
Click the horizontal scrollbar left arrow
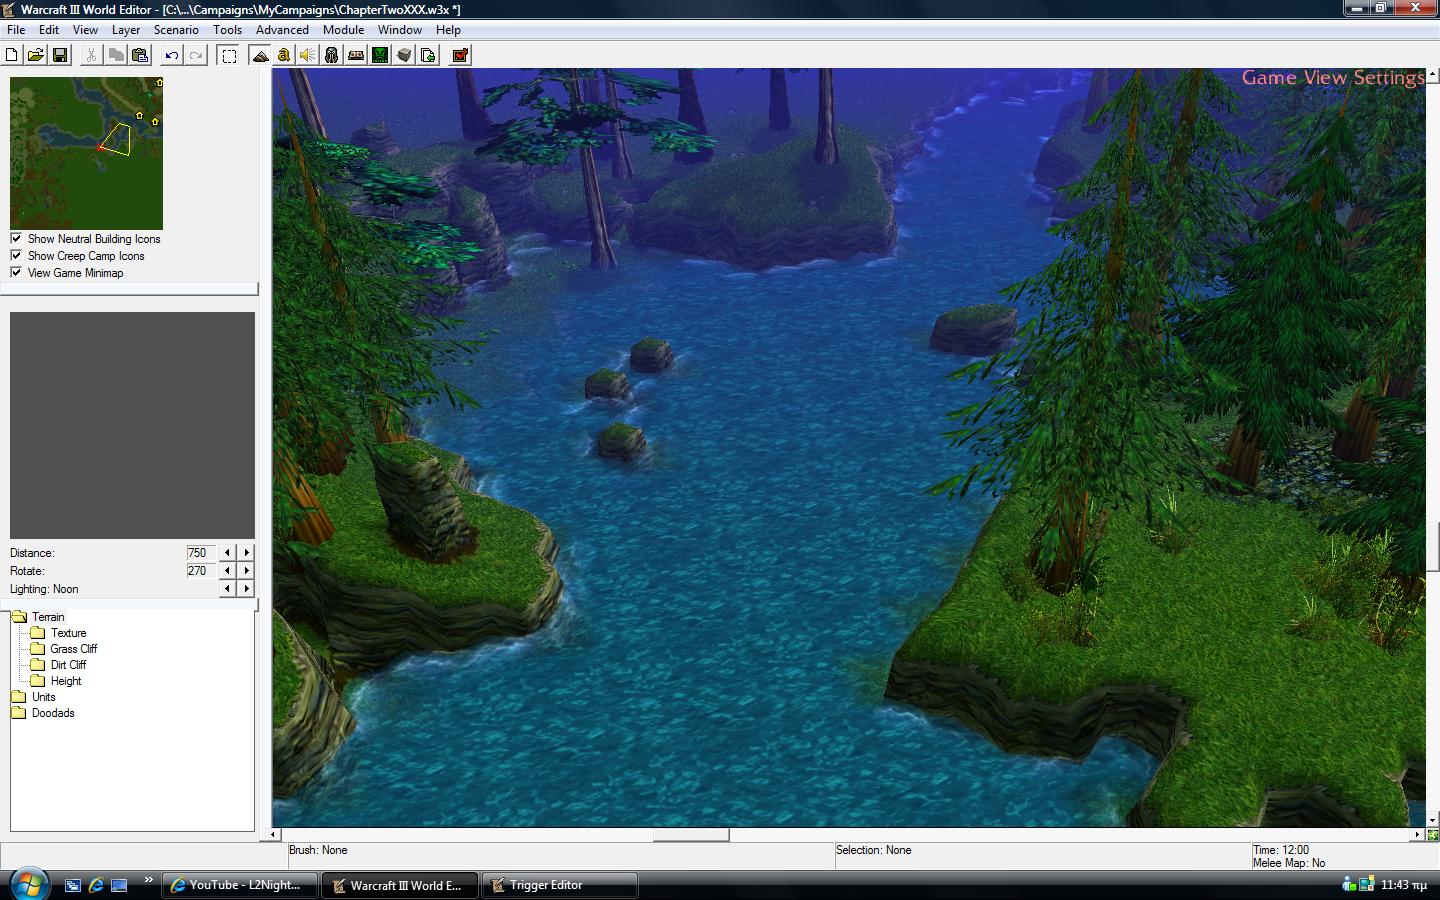click(x=275, y=834)
